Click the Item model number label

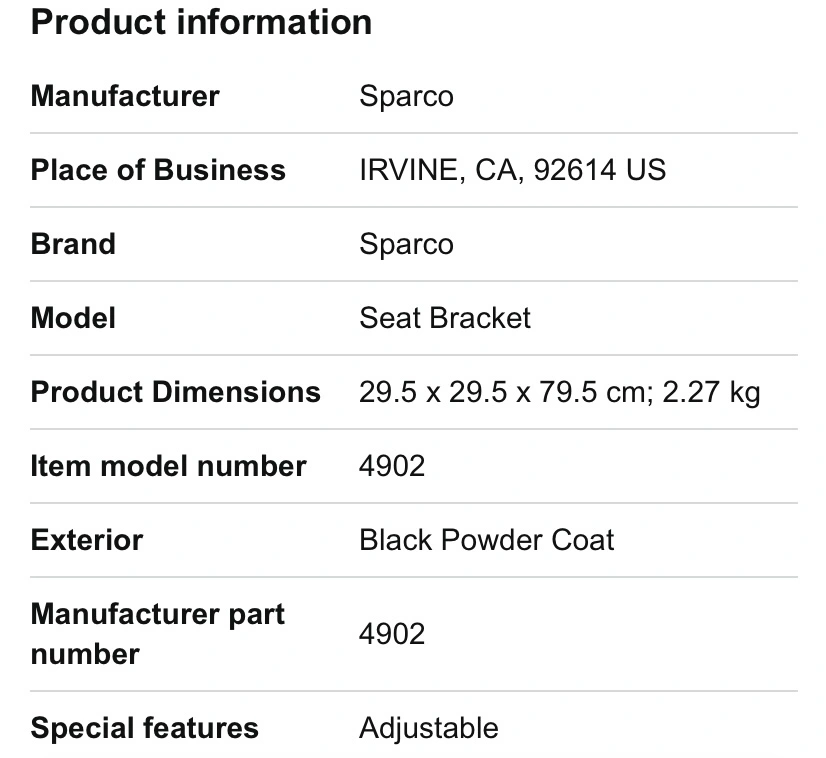168,466
